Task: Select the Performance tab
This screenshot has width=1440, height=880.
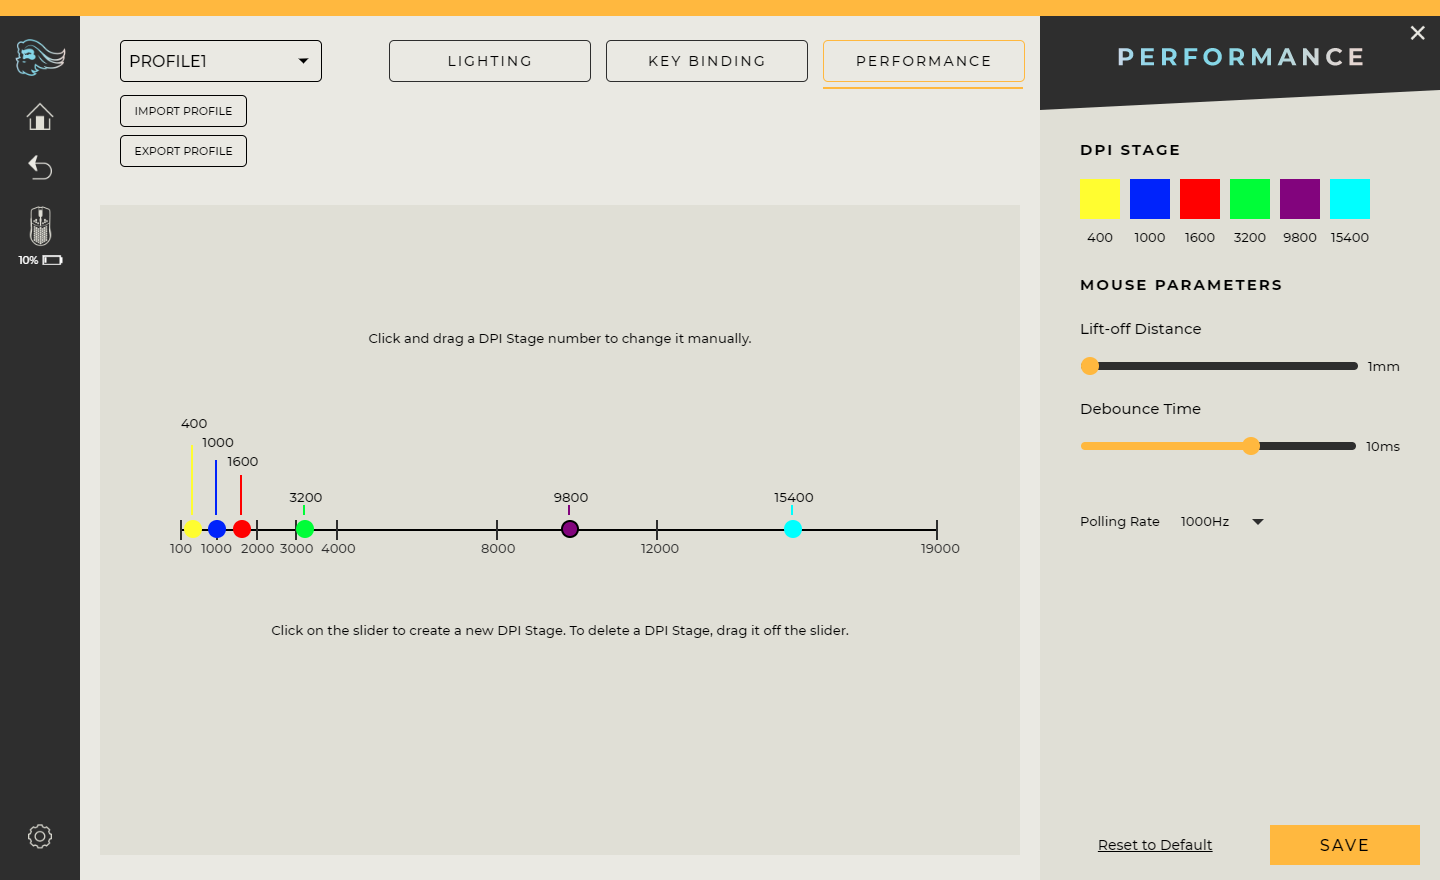Action: [x=924, y=61]
